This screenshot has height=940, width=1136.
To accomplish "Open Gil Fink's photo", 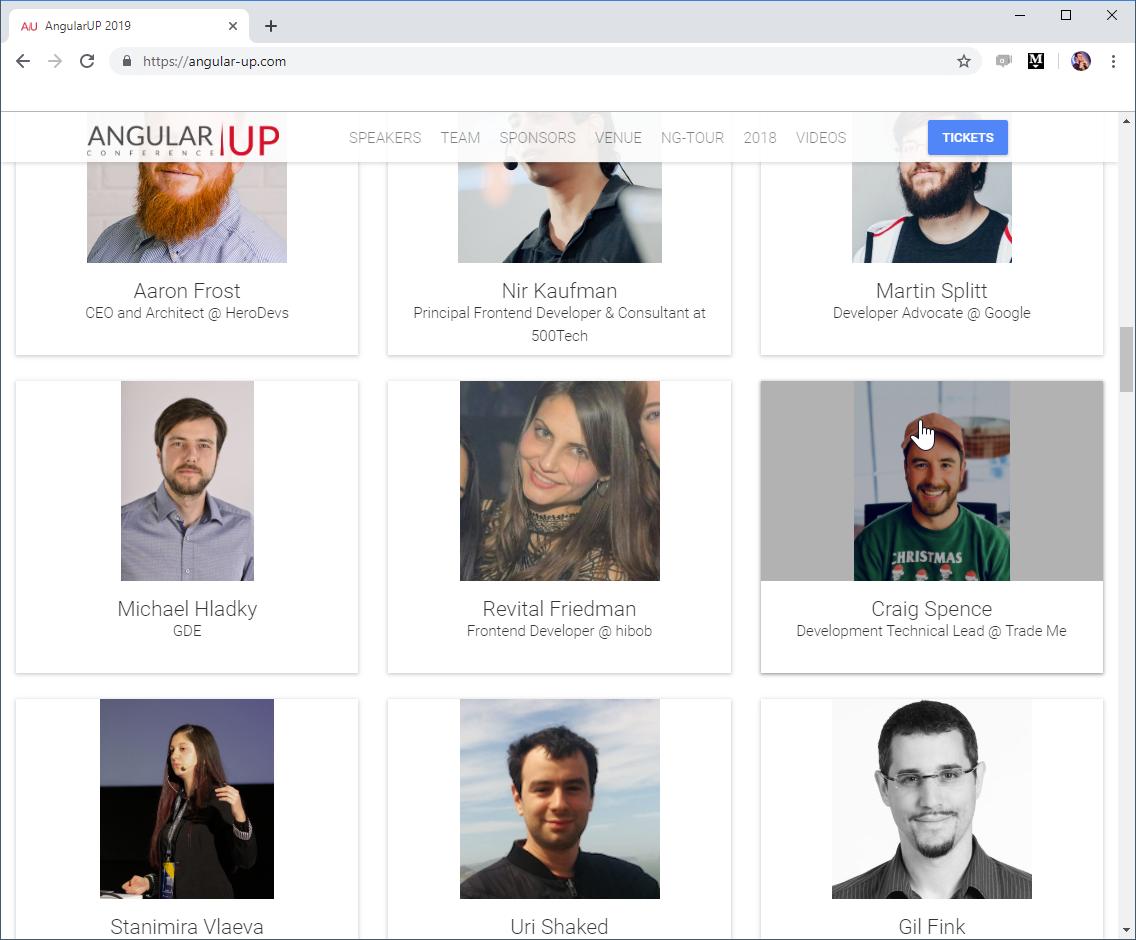I will point(932,799).
